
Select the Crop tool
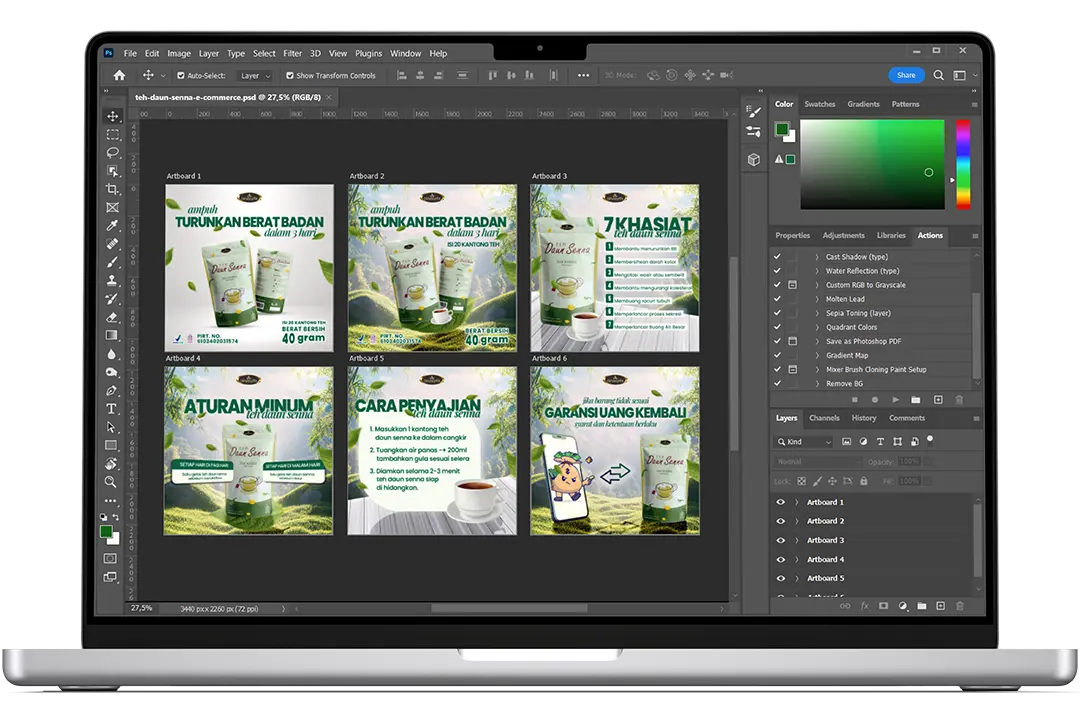pos(112,189)
